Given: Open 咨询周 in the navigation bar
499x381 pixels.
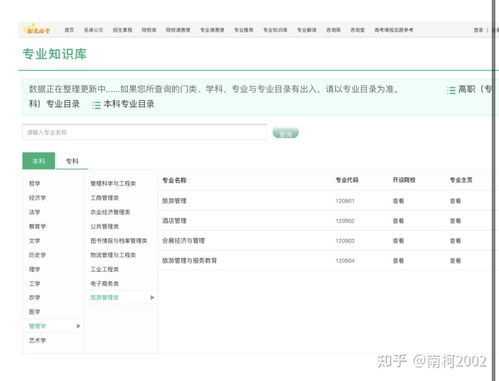Looking at the screenshot, I should [x=333, y=30].
